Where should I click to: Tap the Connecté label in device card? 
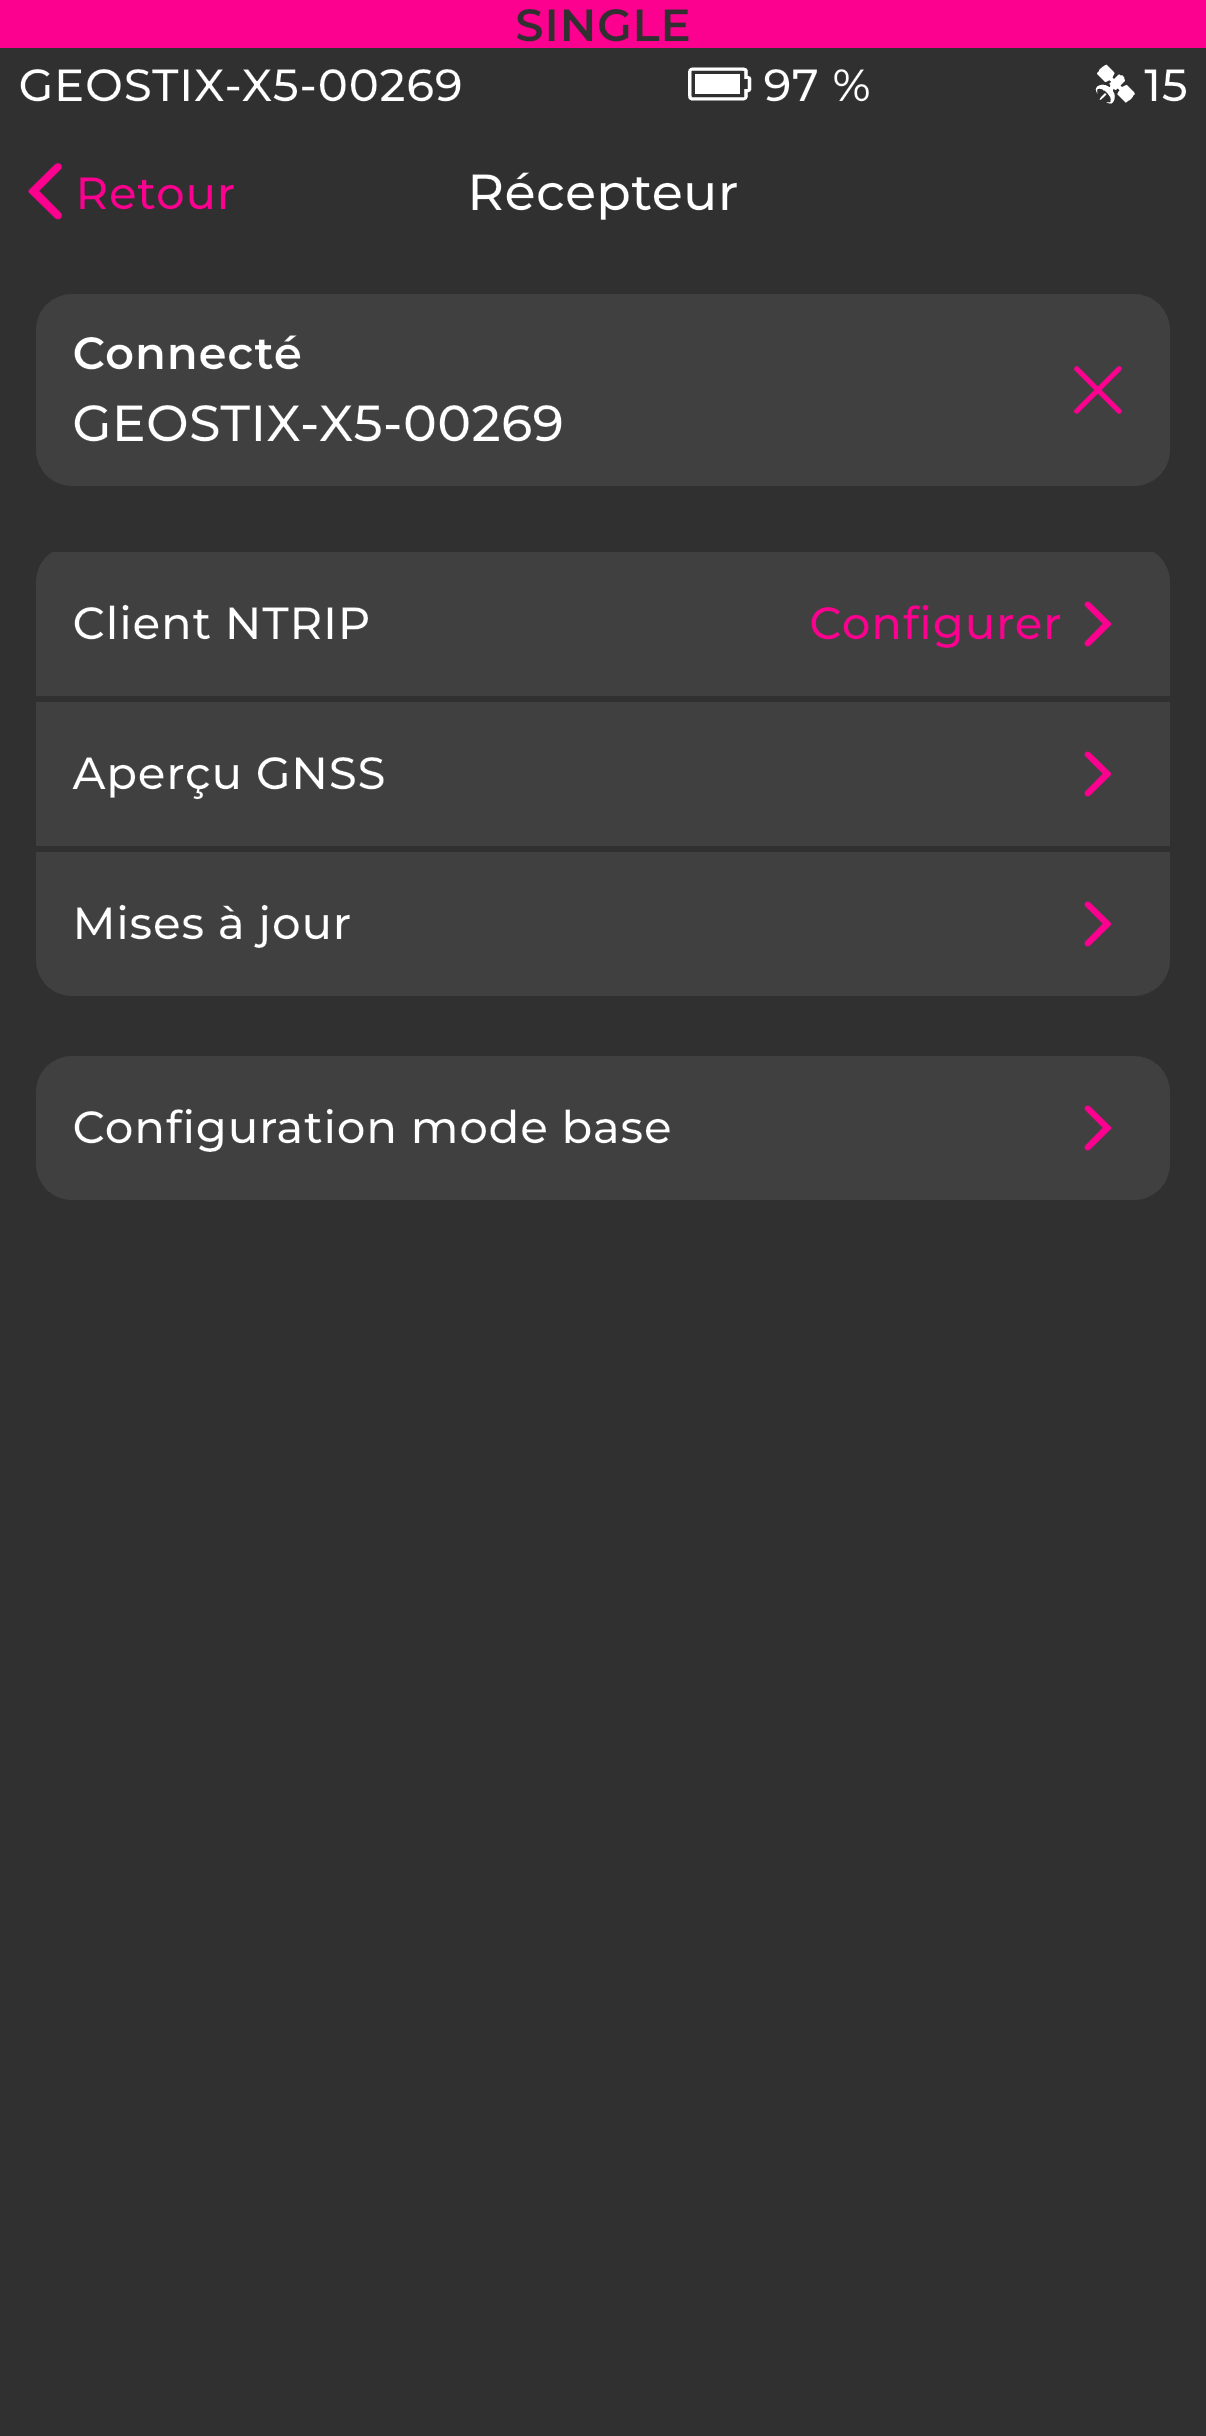point(187,354)
